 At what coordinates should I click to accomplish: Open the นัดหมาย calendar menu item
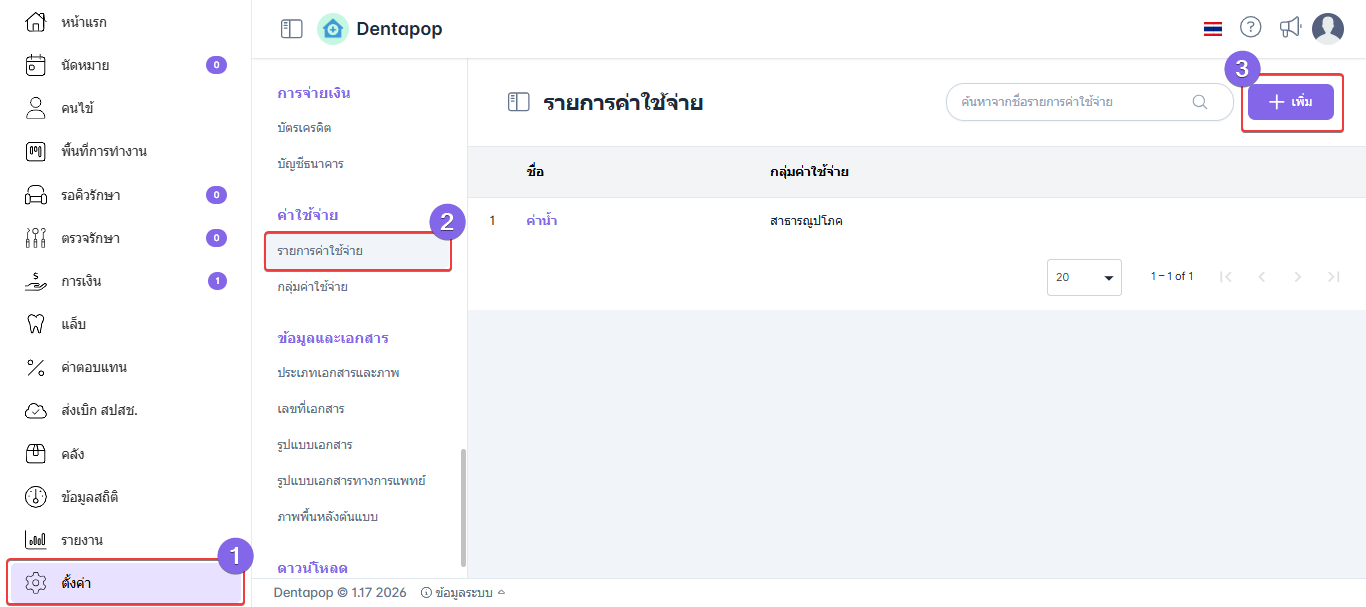(84, 65)
